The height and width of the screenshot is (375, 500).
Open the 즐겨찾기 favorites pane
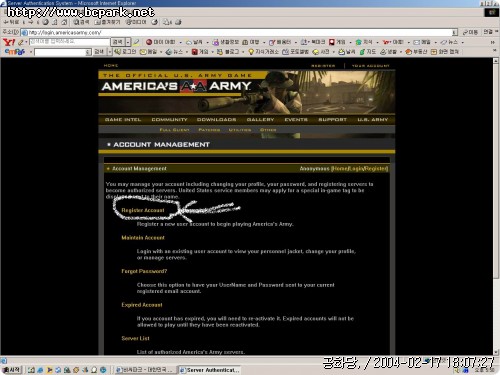(x=107, y=22)
